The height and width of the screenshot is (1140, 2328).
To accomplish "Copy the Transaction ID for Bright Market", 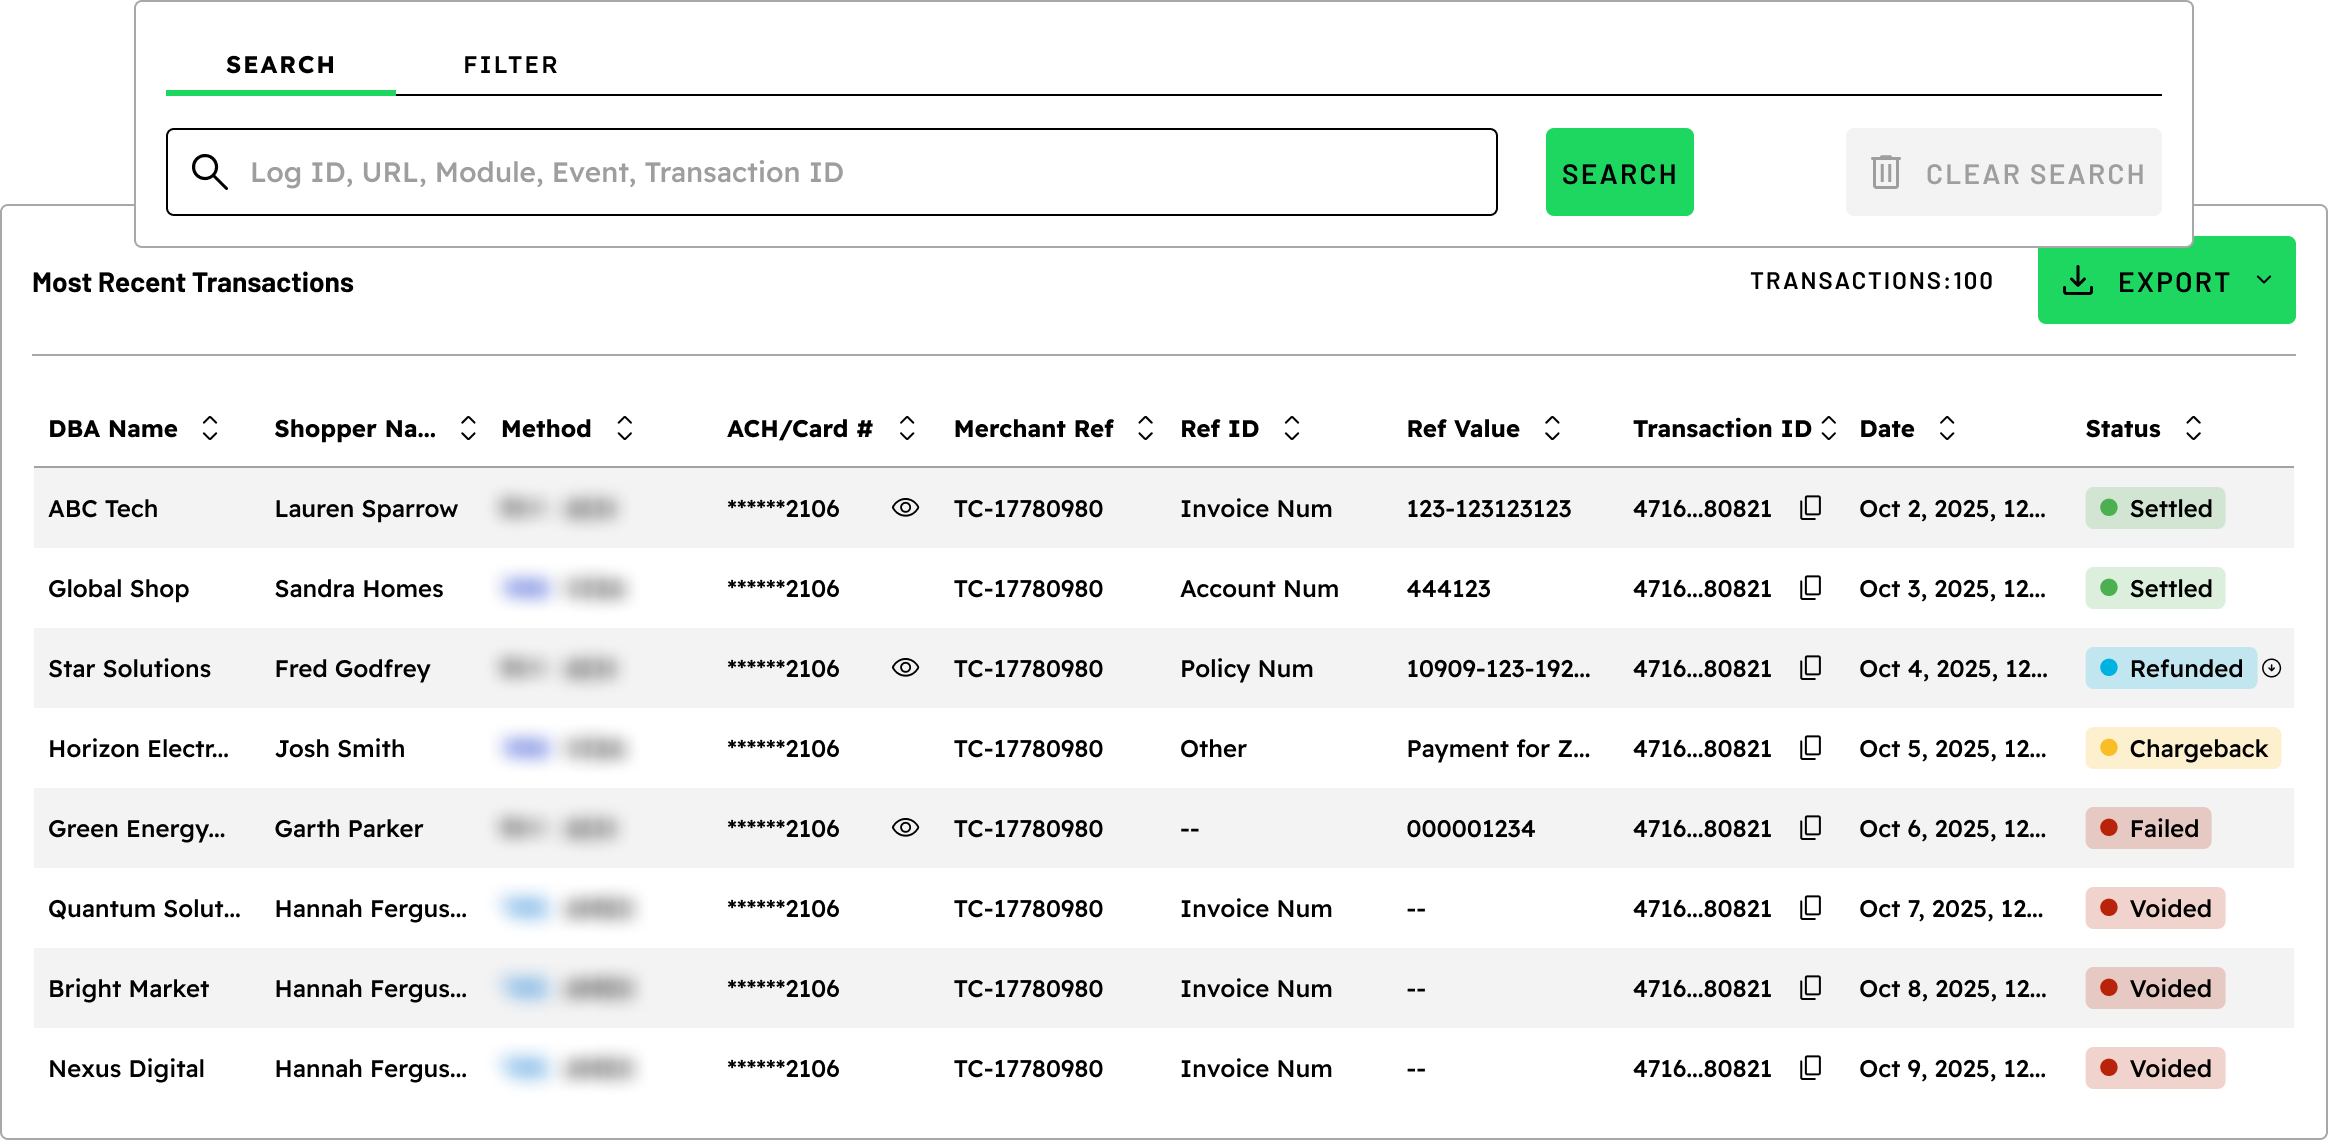I will (x=1812, y=988).
